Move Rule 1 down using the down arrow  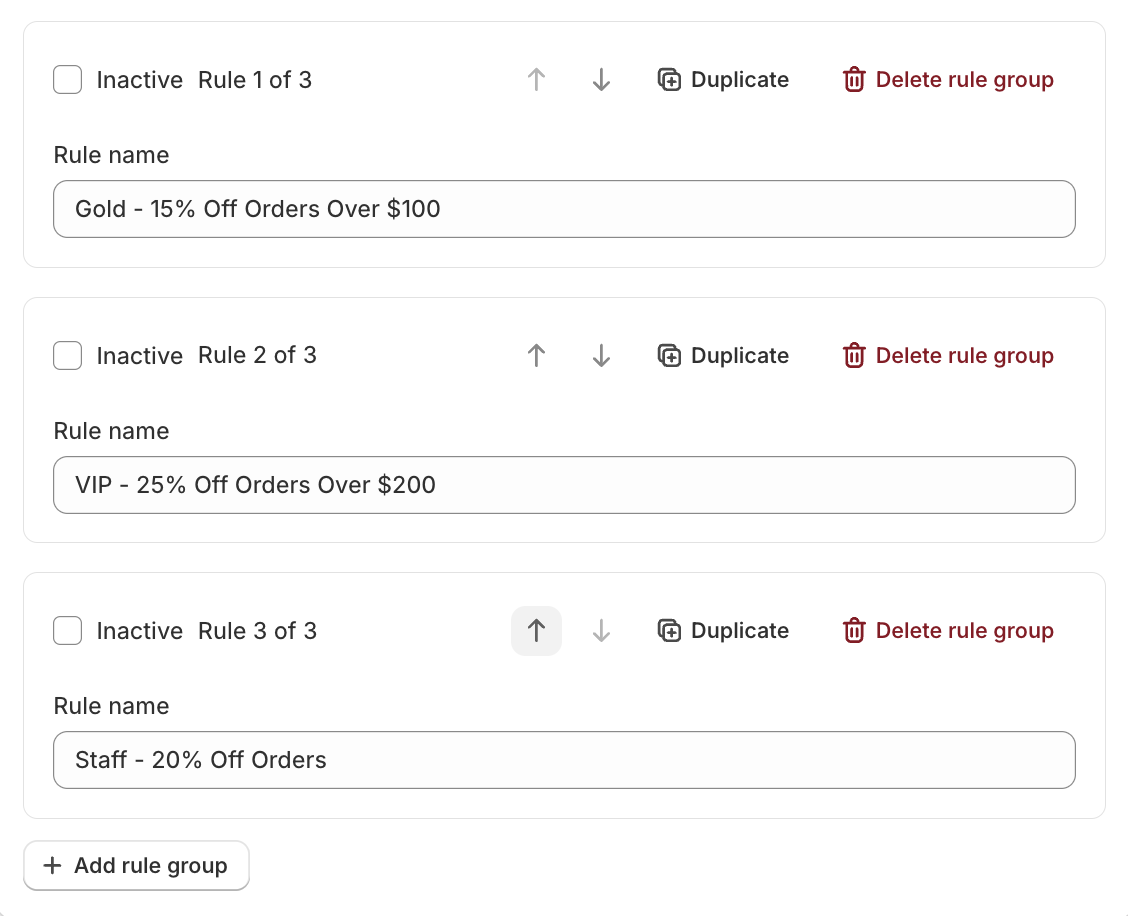[600, 79]
